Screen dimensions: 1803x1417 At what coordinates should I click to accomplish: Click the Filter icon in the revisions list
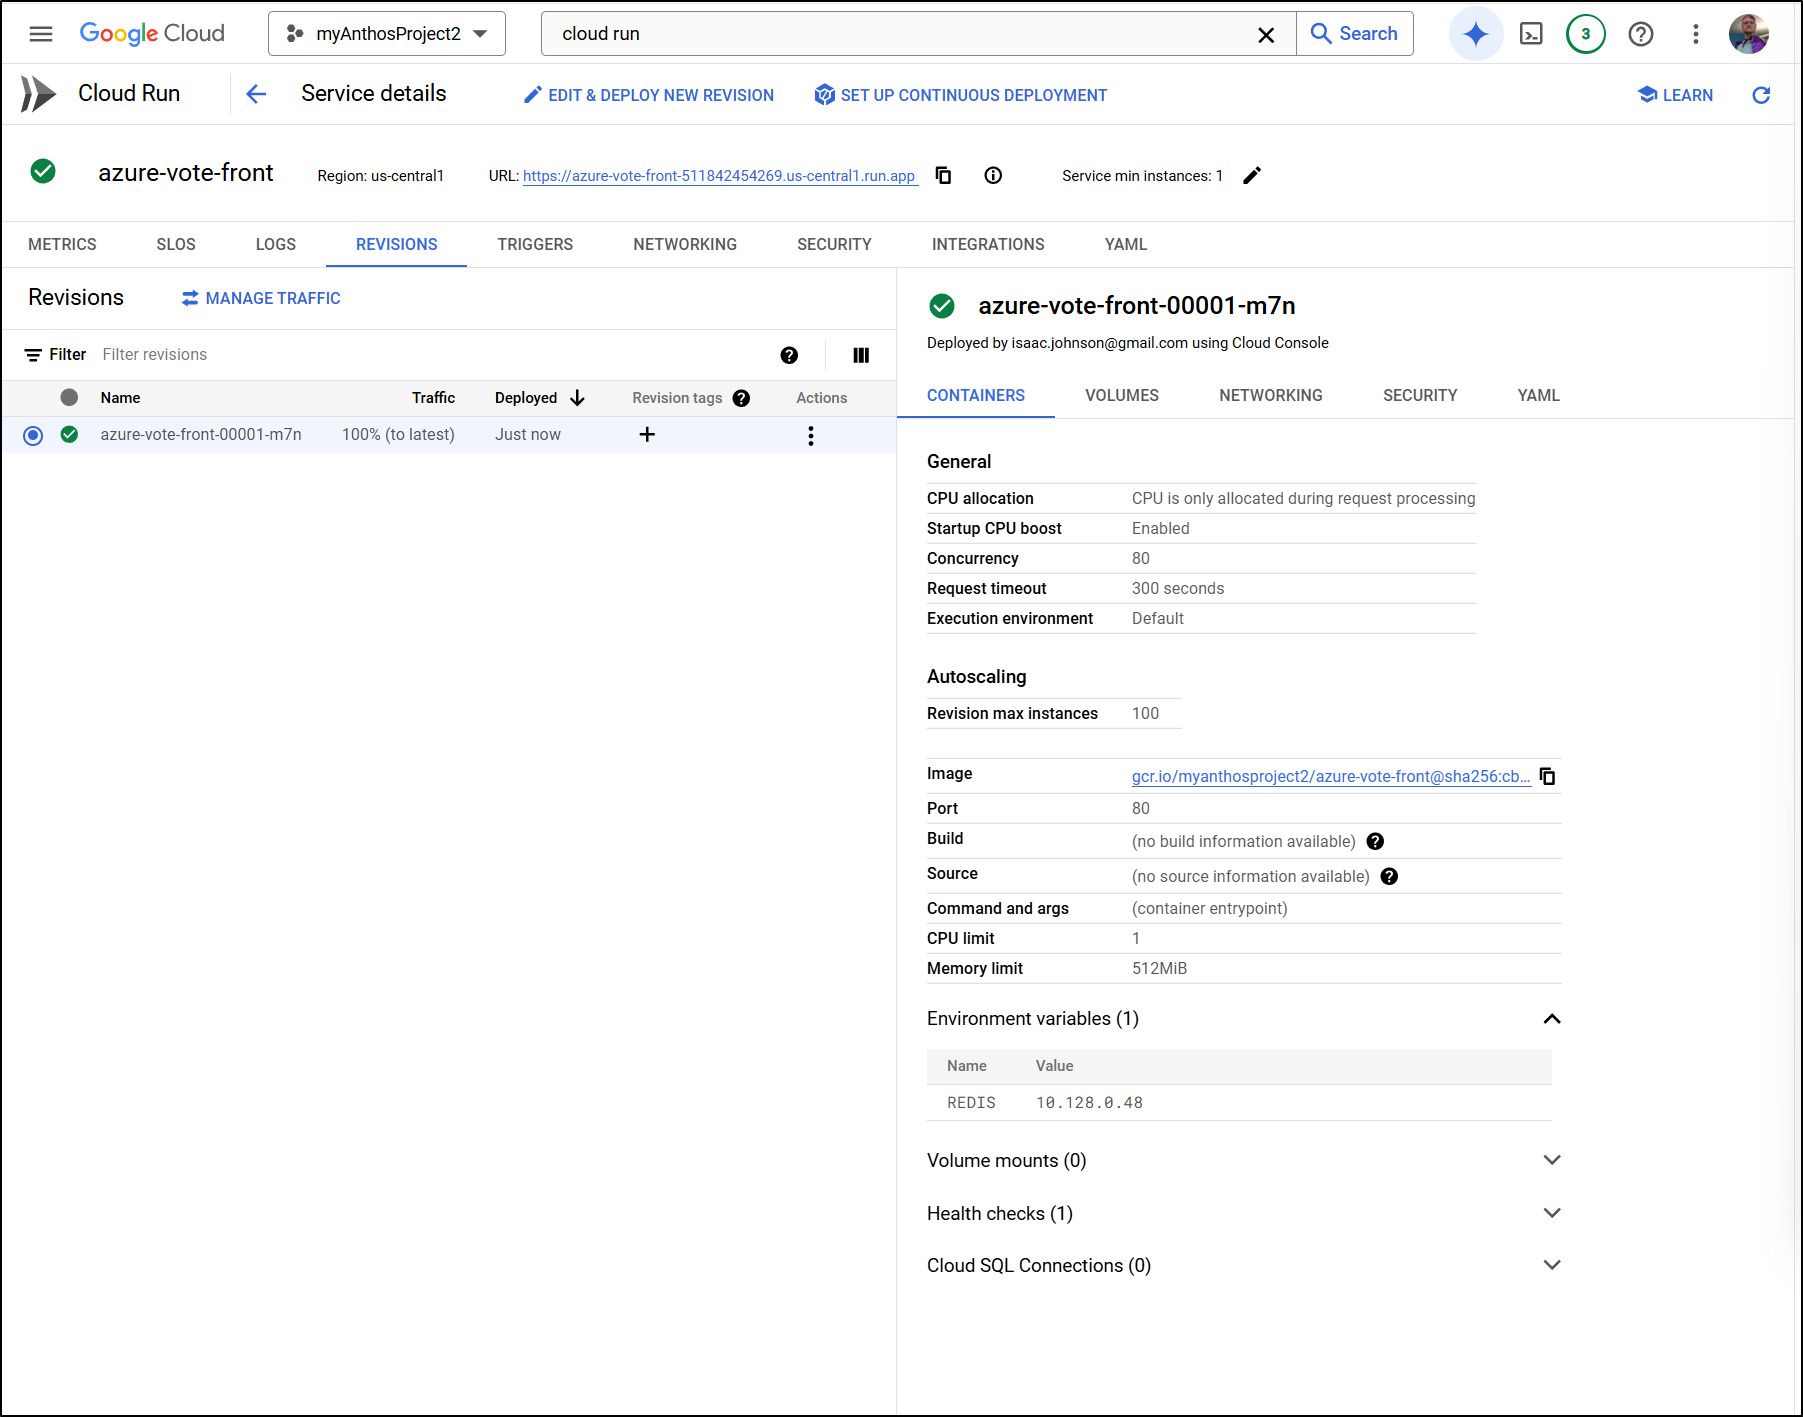point(33,355)
